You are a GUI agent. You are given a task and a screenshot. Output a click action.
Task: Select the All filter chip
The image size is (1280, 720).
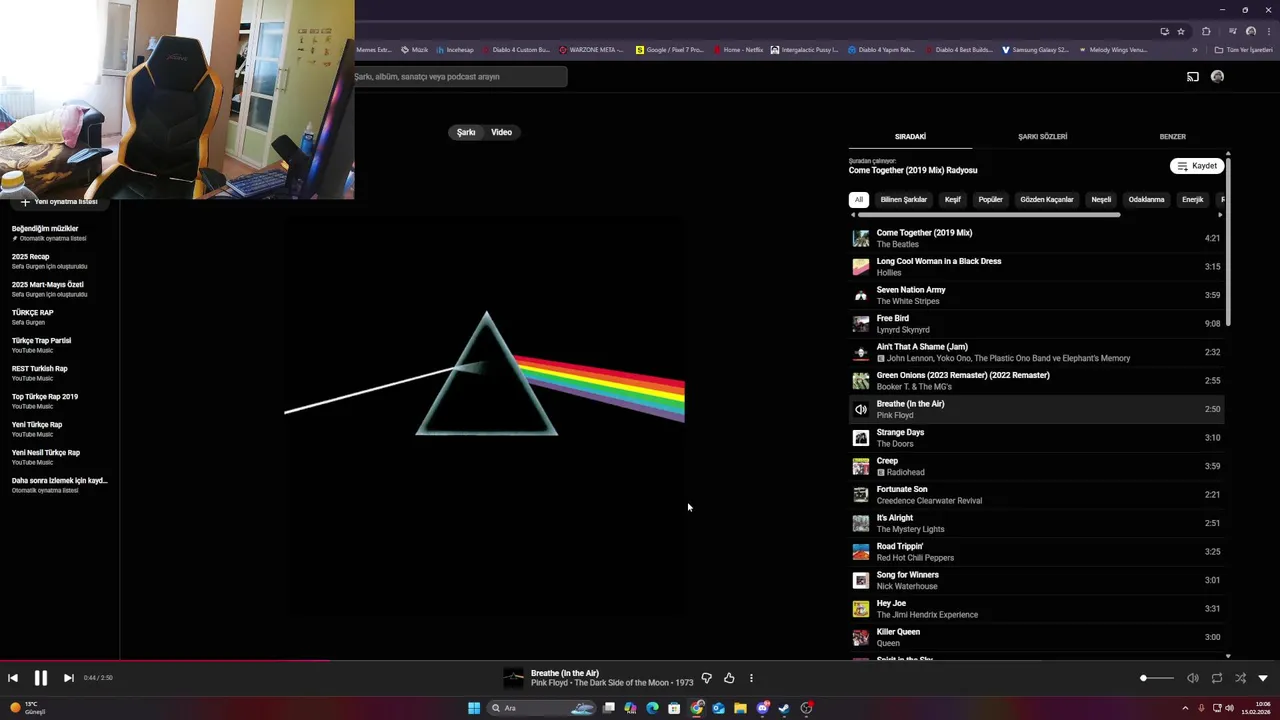point(858,200)
